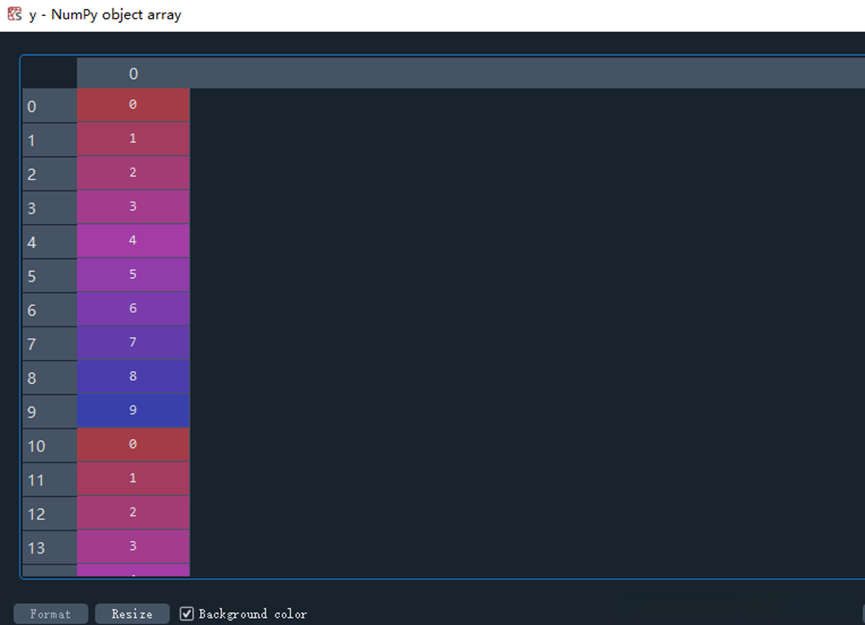Select cell with value 9 in row 9

(x=133, y=411)
